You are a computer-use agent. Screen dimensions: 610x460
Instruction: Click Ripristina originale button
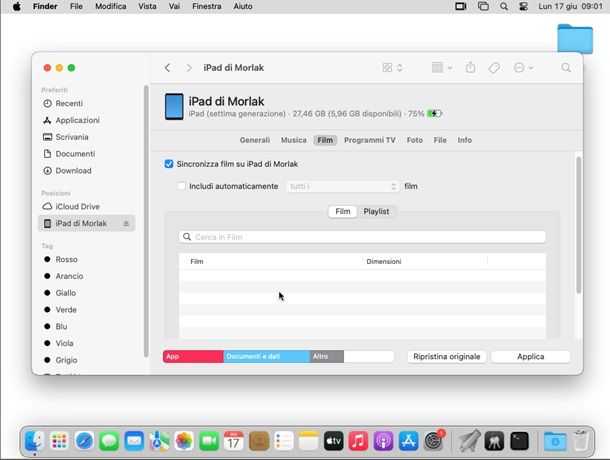[447, 356]
